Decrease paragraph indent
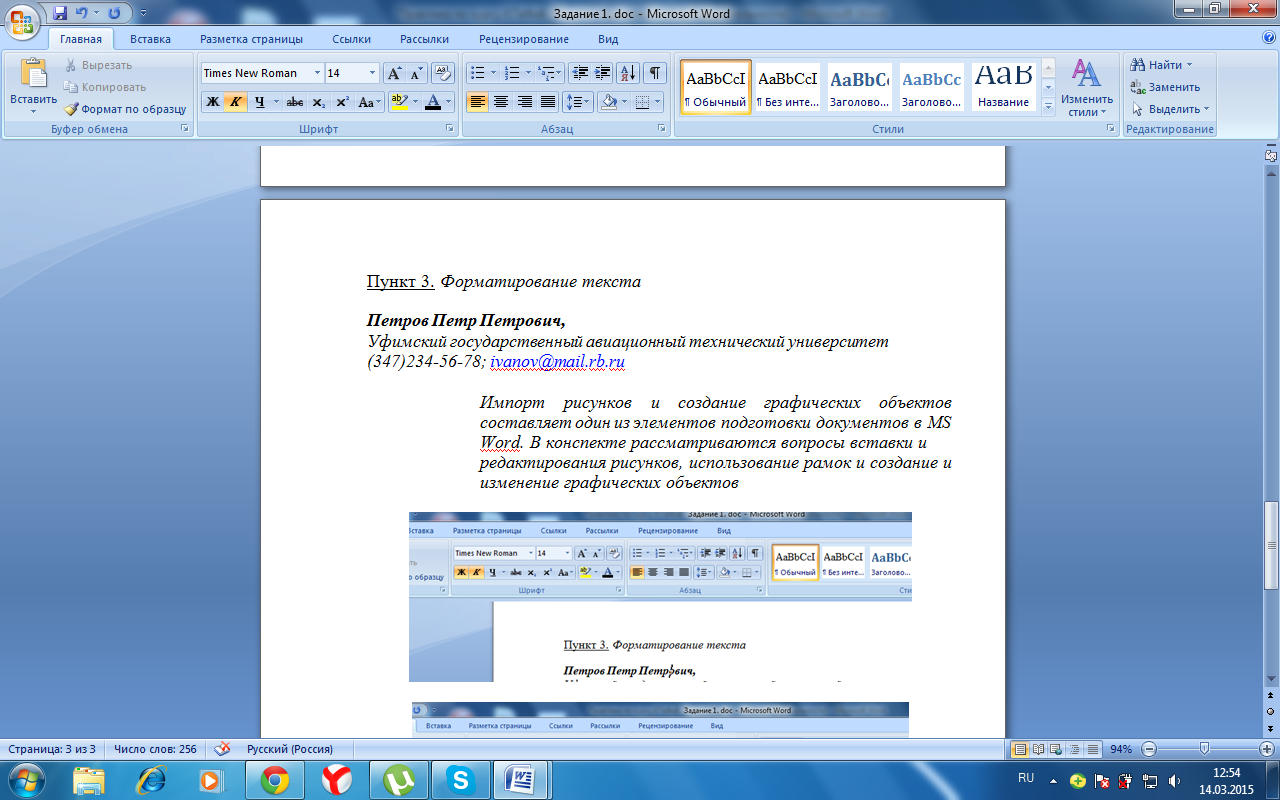This screenshot has height=800, width=1280. pyautogui.click(x=580, y=73)
